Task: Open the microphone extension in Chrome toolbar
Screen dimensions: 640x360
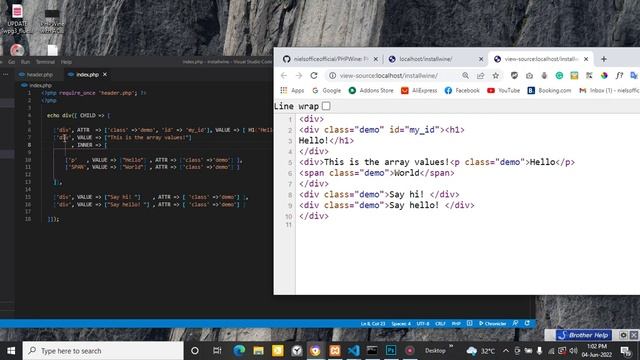Action: pos(544,76)
